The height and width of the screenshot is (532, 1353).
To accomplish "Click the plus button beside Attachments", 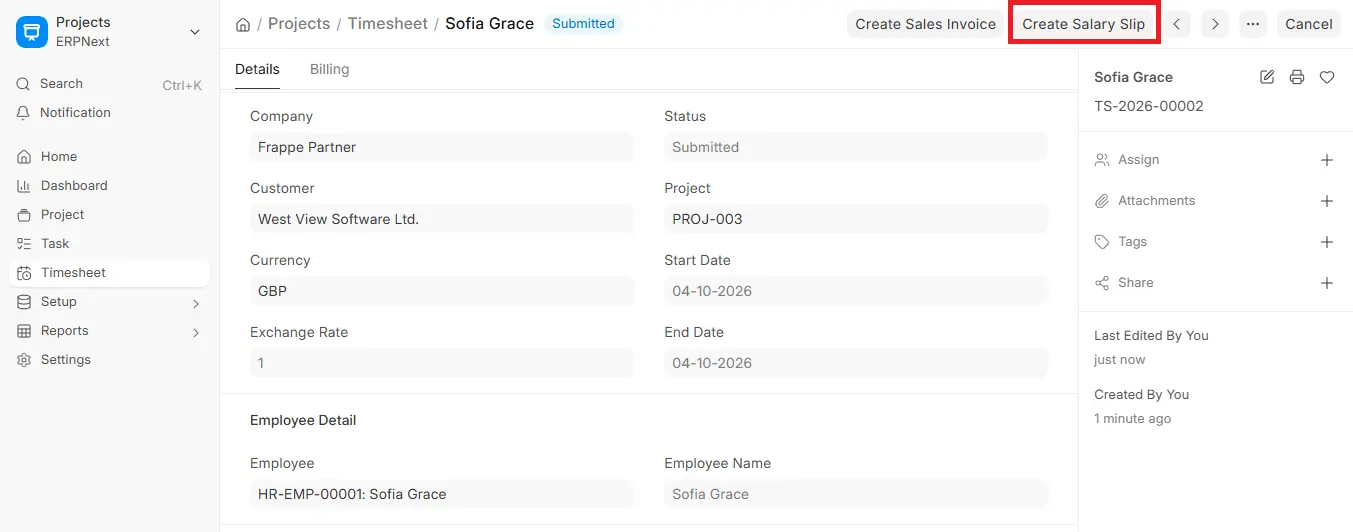I will (1327, 201).
